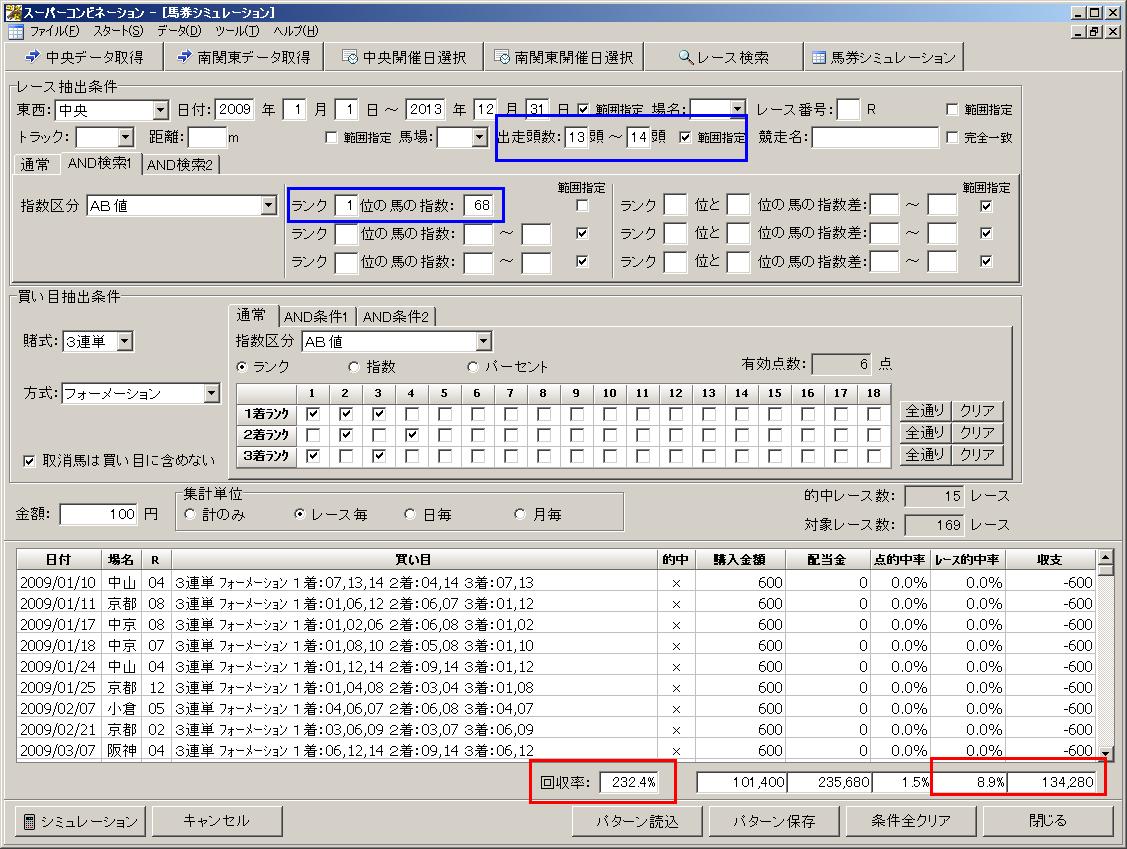The image size is (1127, 849).
Task: Expand 指数区分 AB値 dropdown in bet conditions
Action: pos(484,341)
